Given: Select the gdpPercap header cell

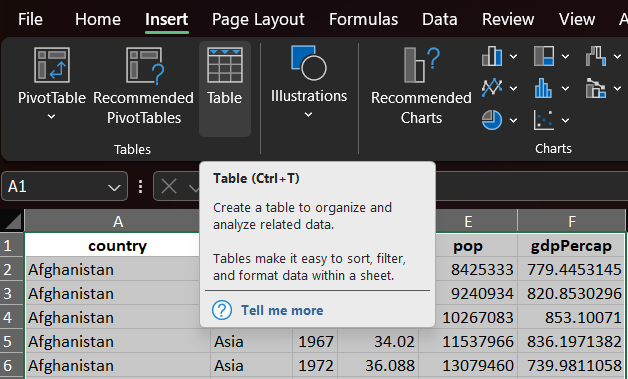Looking at the screenshot, I should [x=571, y=245].
